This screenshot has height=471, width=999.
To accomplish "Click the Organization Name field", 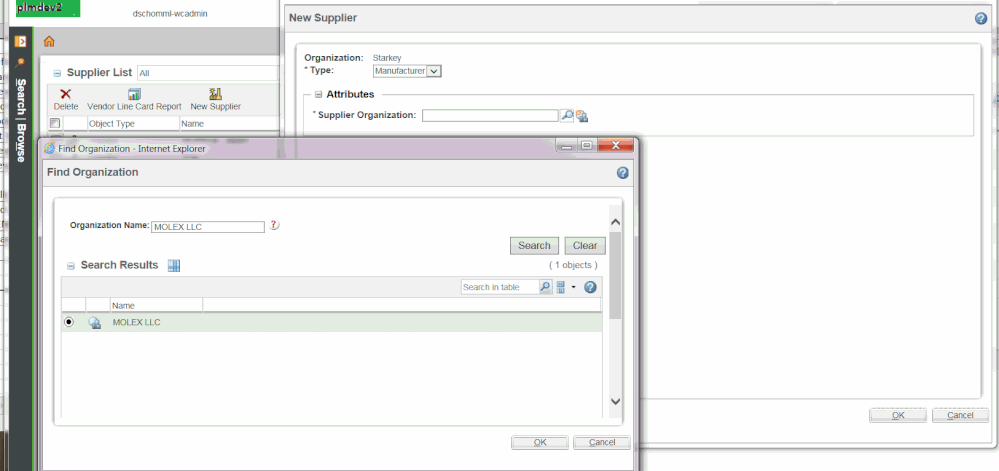I will pos(208,227).
